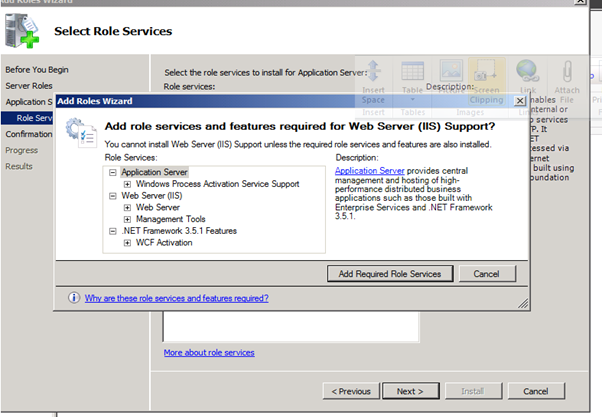Open 'Why are these role services required' link
Viewport: 602px width, 417px height.
[x=177, y=298]
